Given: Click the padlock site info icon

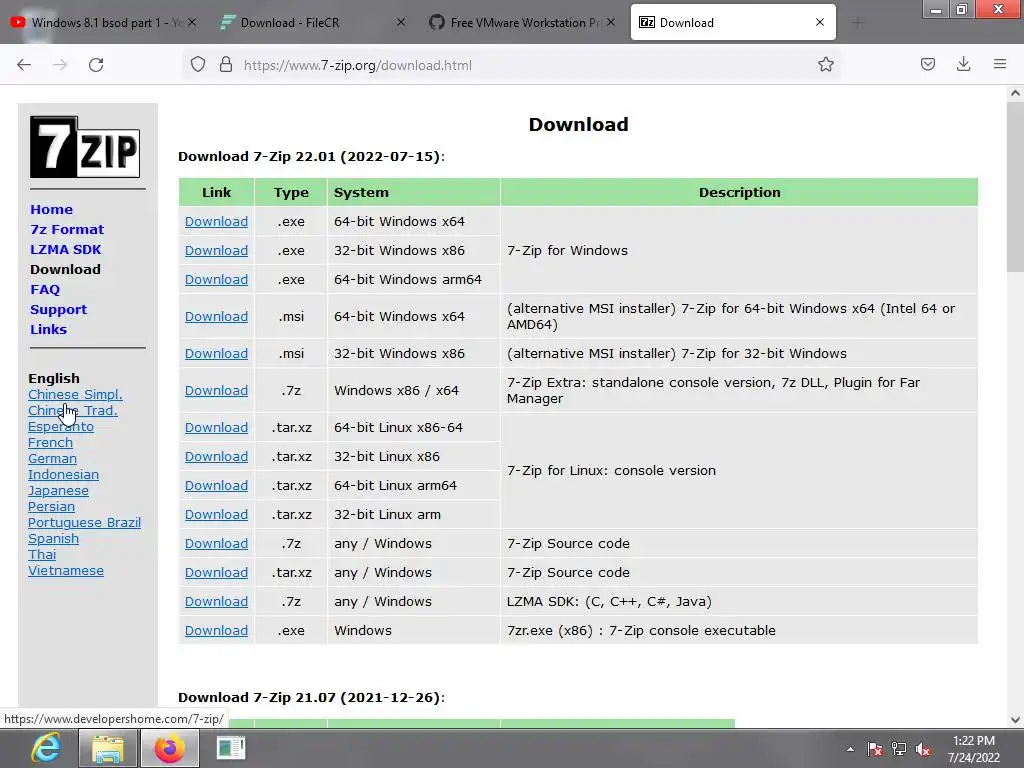Looking at the screenshot, I should [x=226, y=65].
